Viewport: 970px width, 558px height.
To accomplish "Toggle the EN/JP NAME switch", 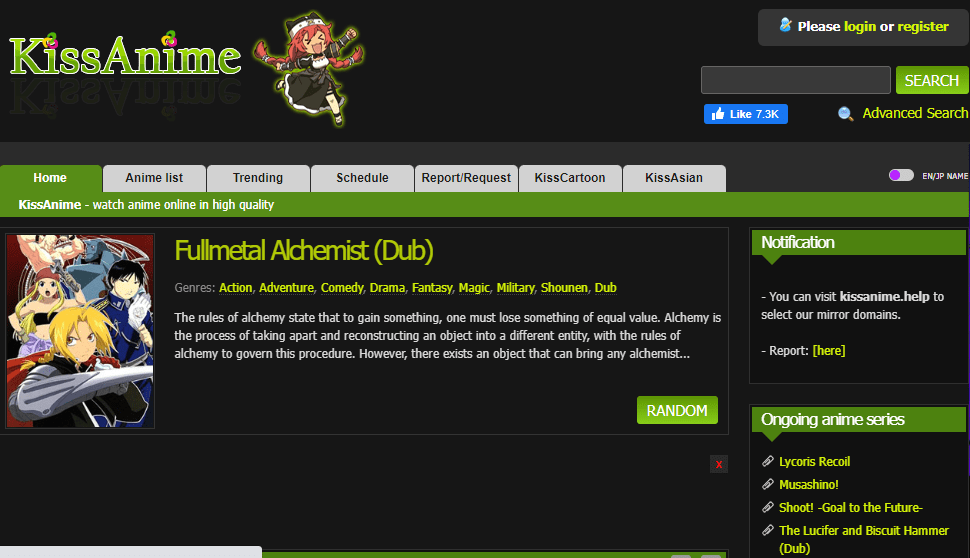I will tap(901, 175).
